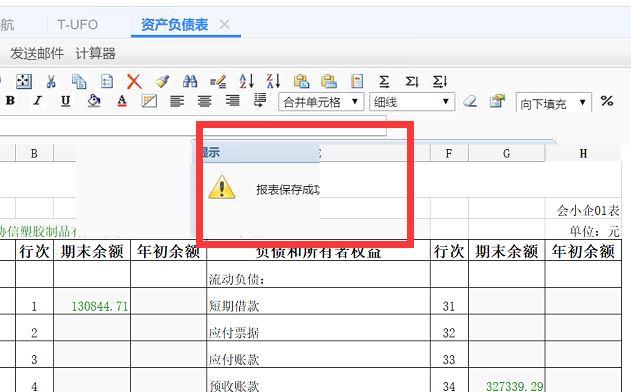Click the 发送邮件 menu item
The width and height of the screenshot is (631, 392).
pos(37,53)
